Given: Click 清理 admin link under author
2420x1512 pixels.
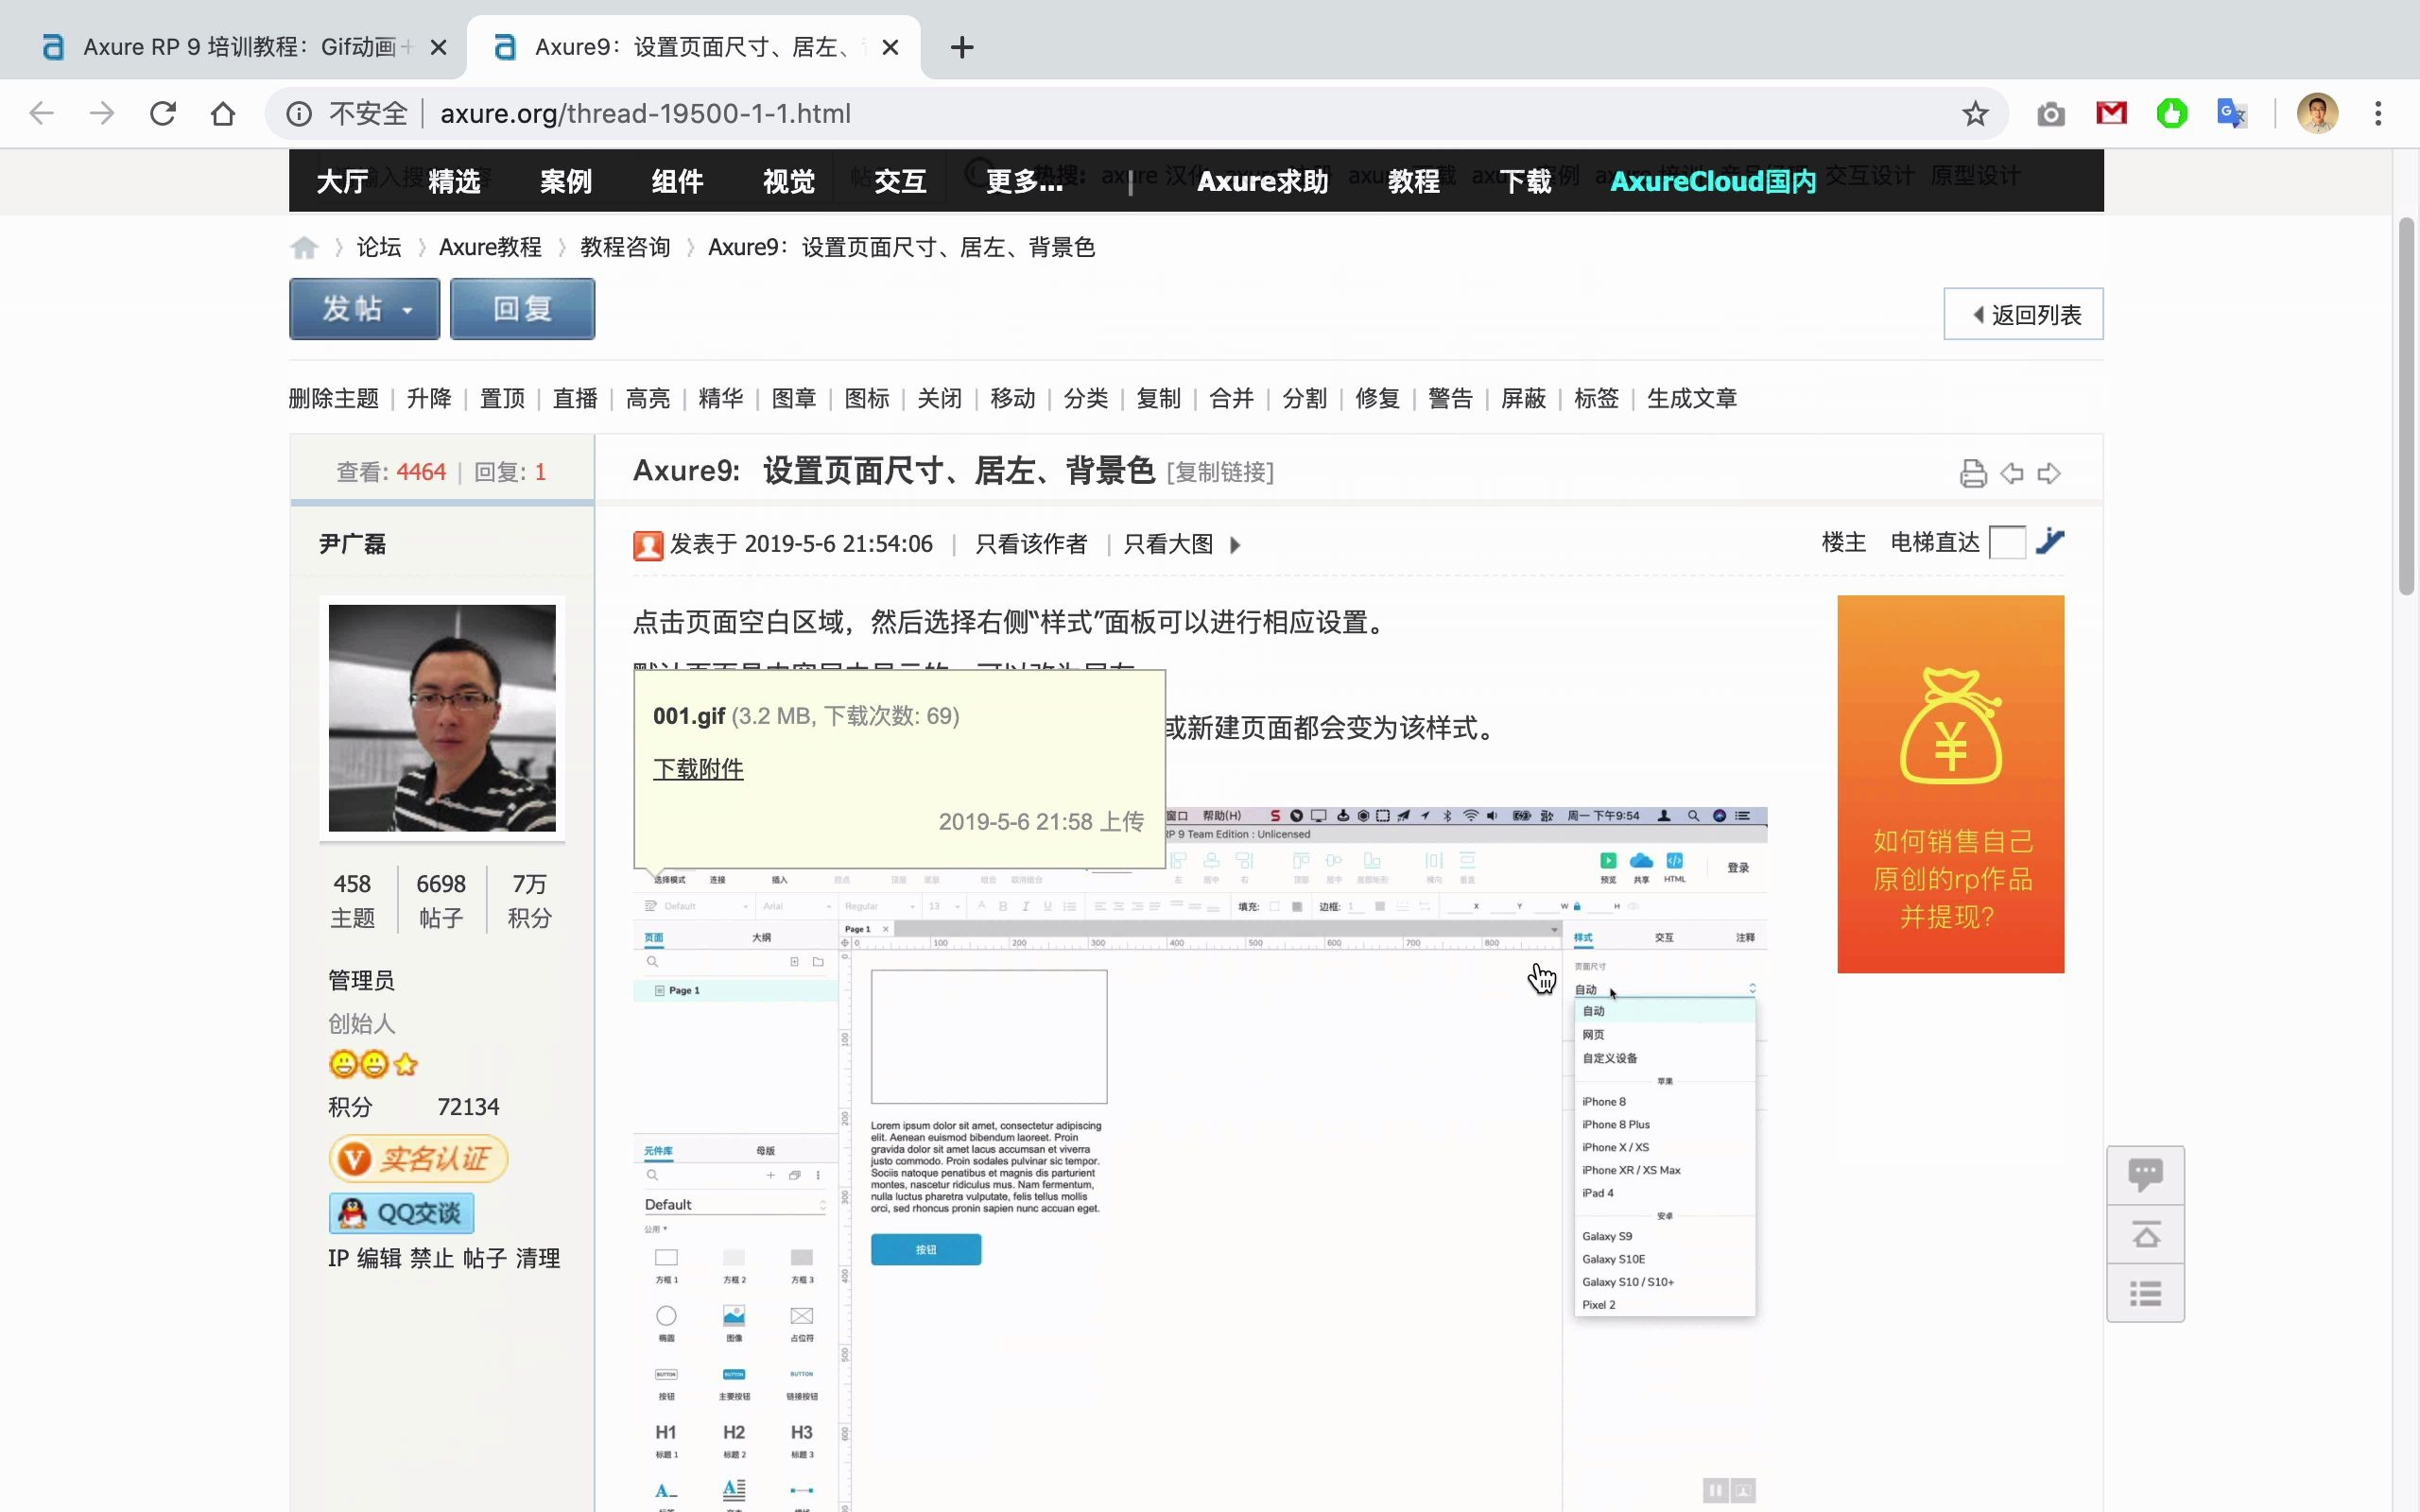Looking at the screenshot, I should pos(538,1258).
